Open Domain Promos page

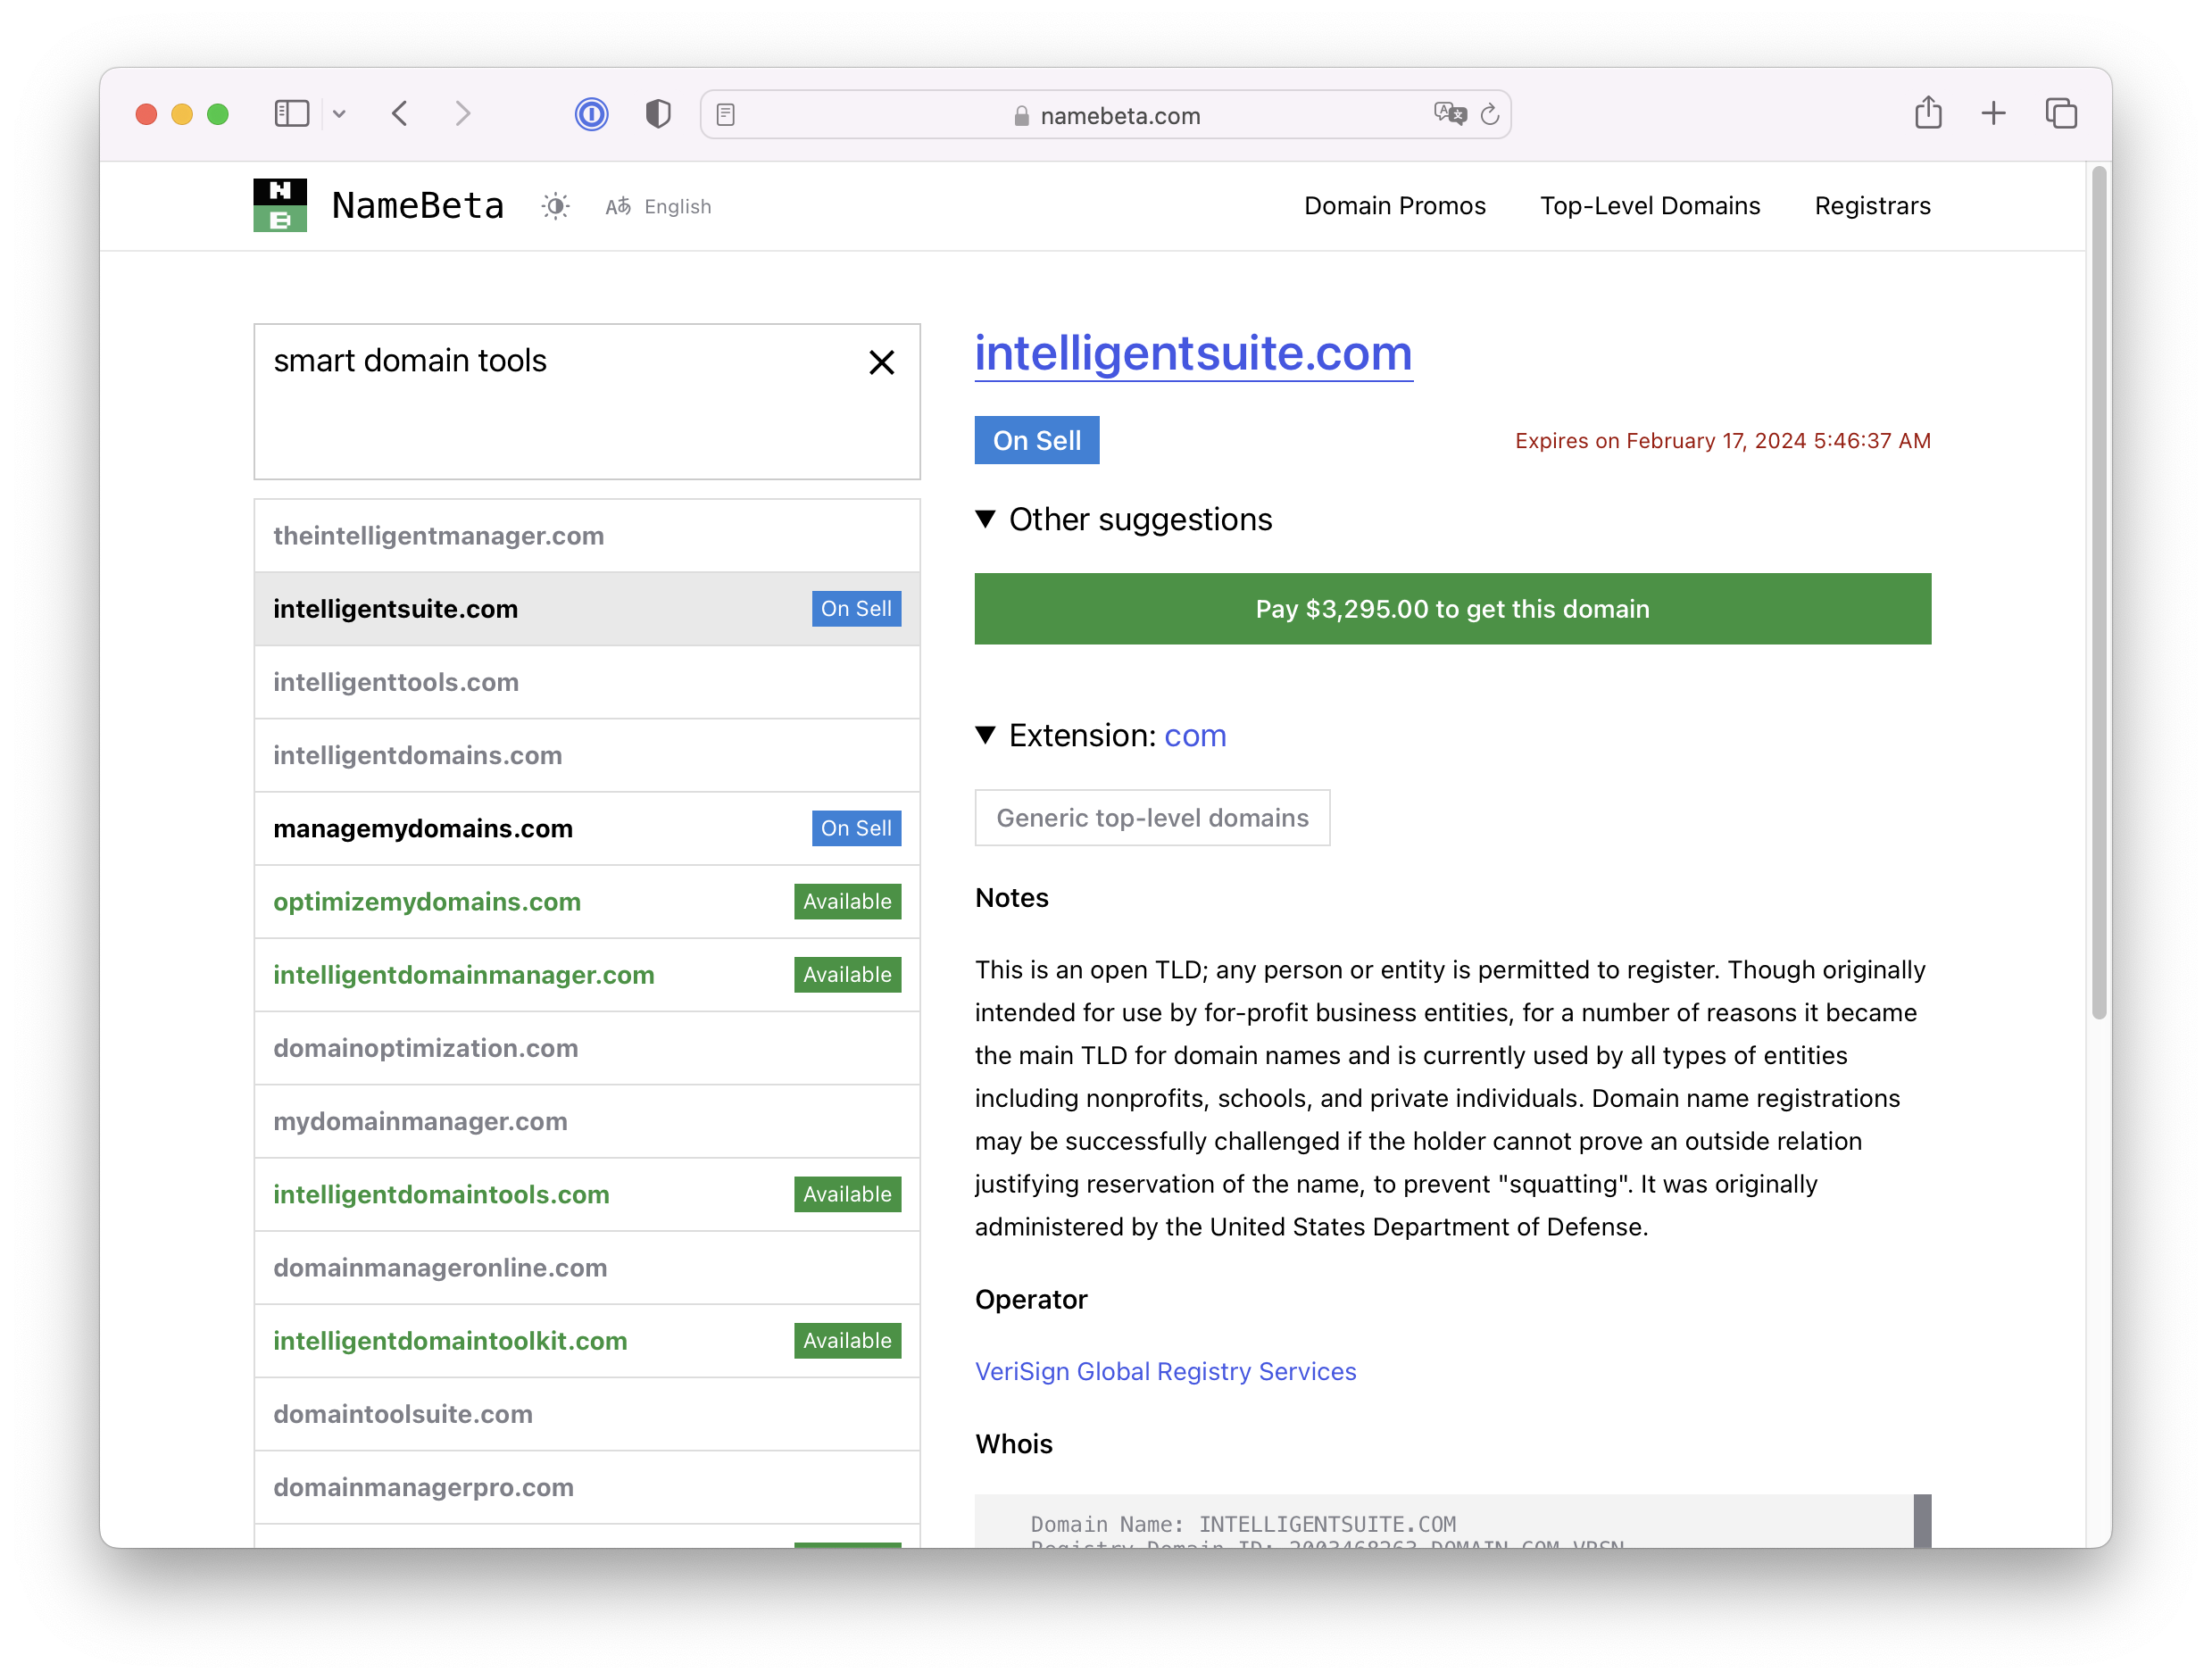click(x=1395, y=206)
